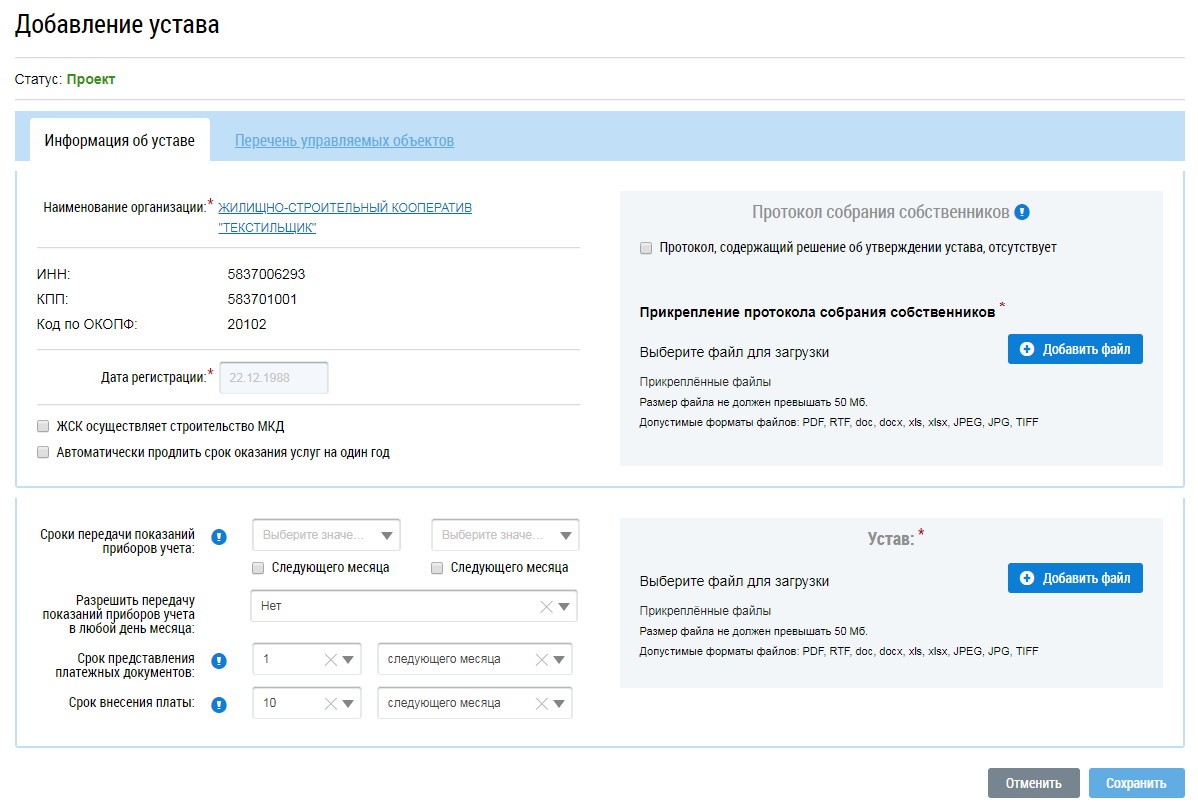This screenshot has height=812, width=1198.
Task: Click Сохранить button
Action: (x=1136, y=783)
